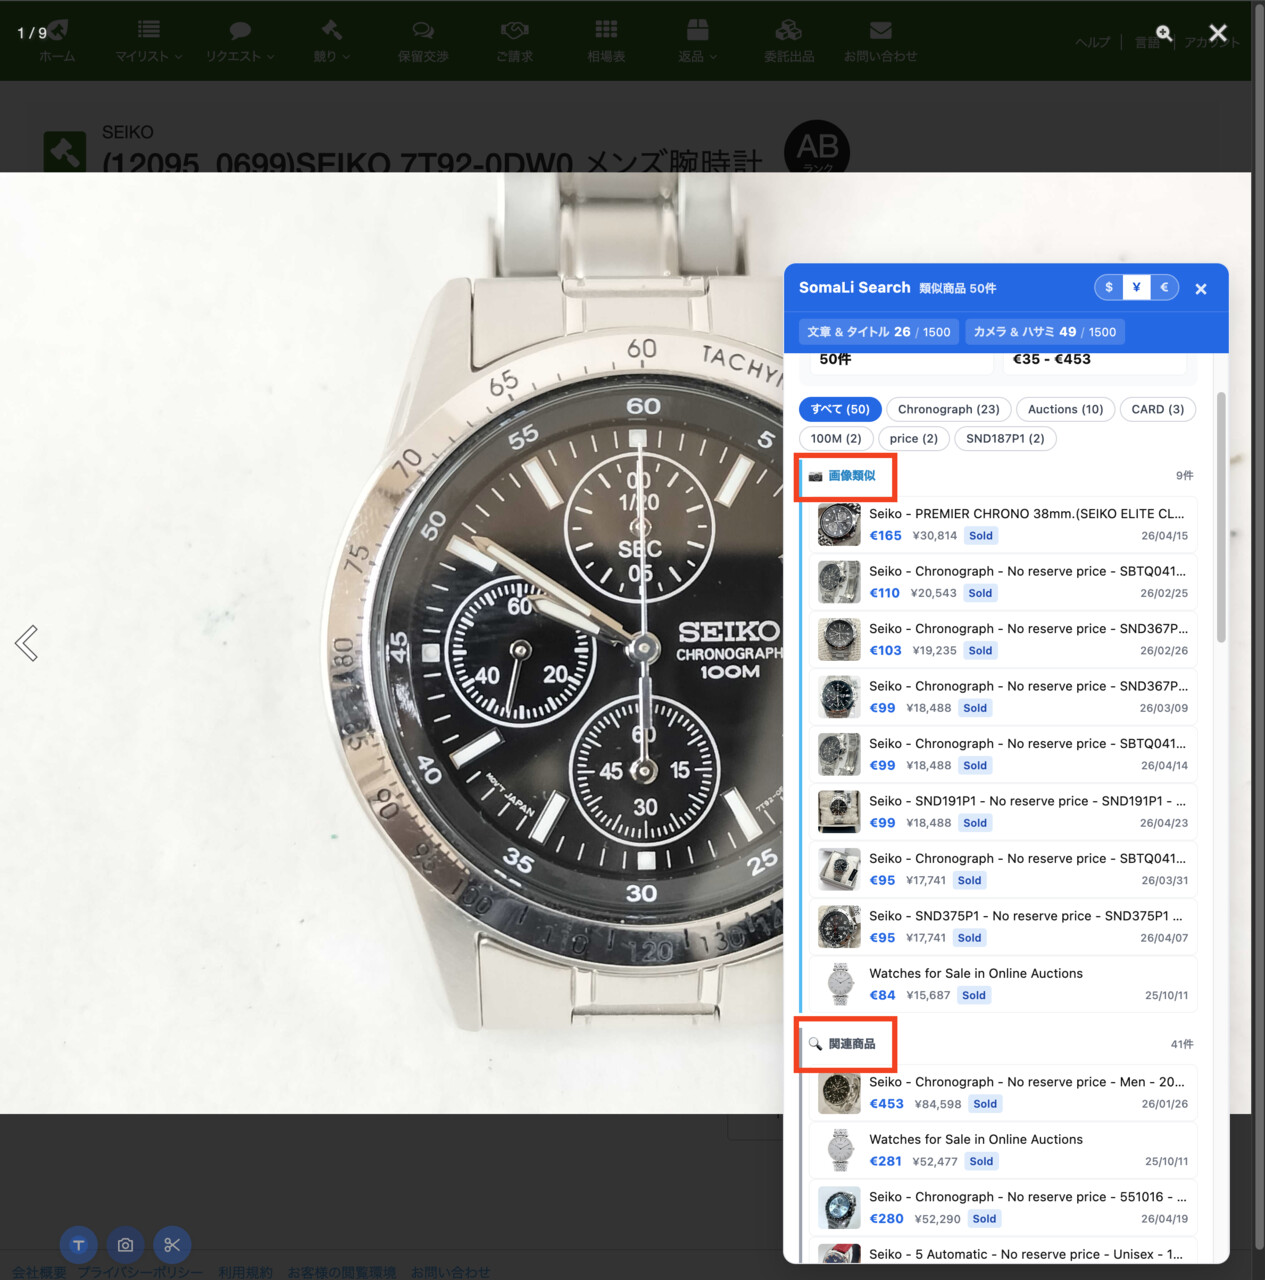
Task: Open the €453 Chronograph Men listing
Action: pyautogui.click(x=1003, y=1093)
